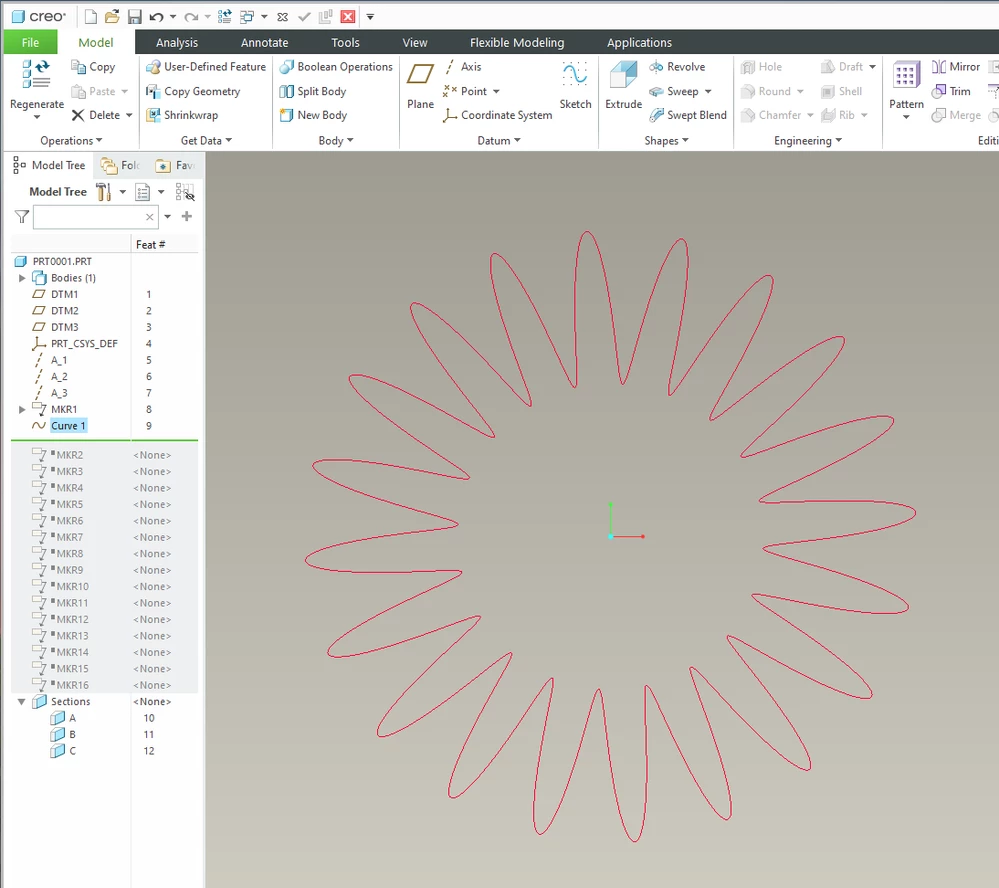Open the tree columns display dropdown

(161, 192)
